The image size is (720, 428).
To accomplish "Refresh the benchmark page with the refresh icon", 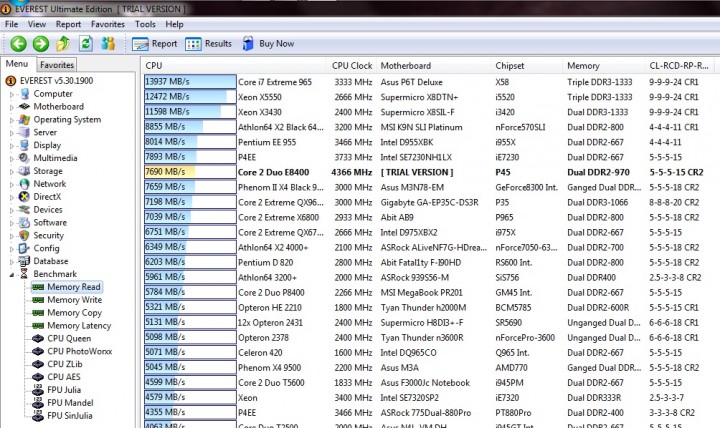I will point(85,44).
